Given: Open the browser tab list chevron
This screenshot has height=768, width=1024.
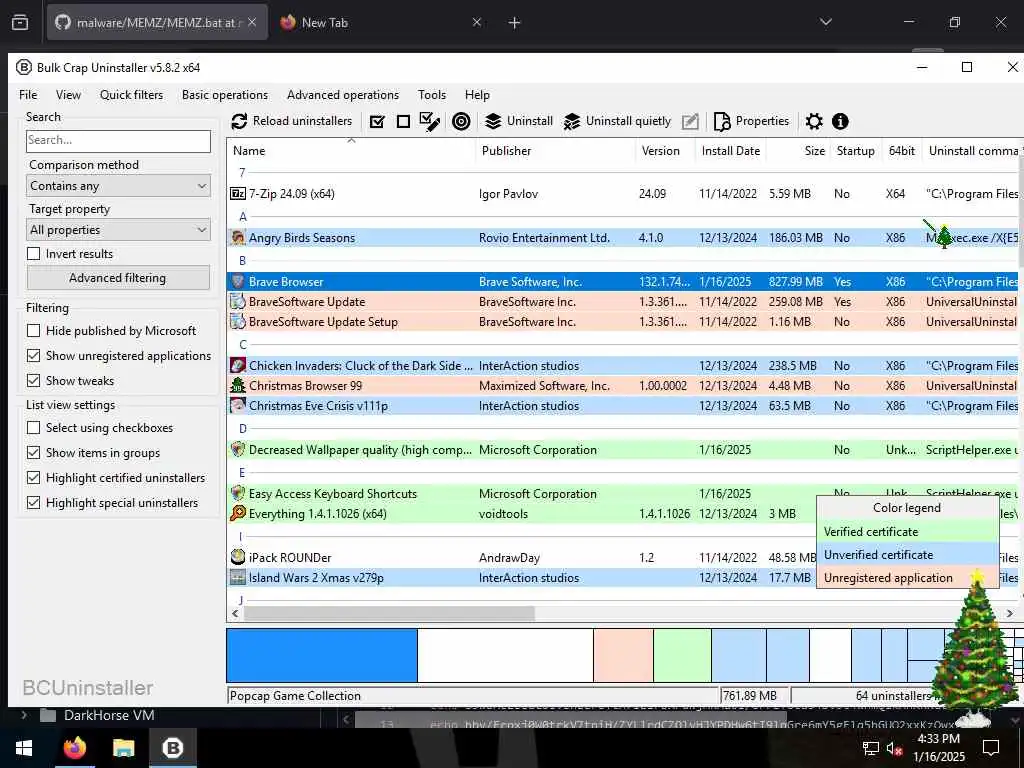Looking at the screenshot, I should click(826, 22).
